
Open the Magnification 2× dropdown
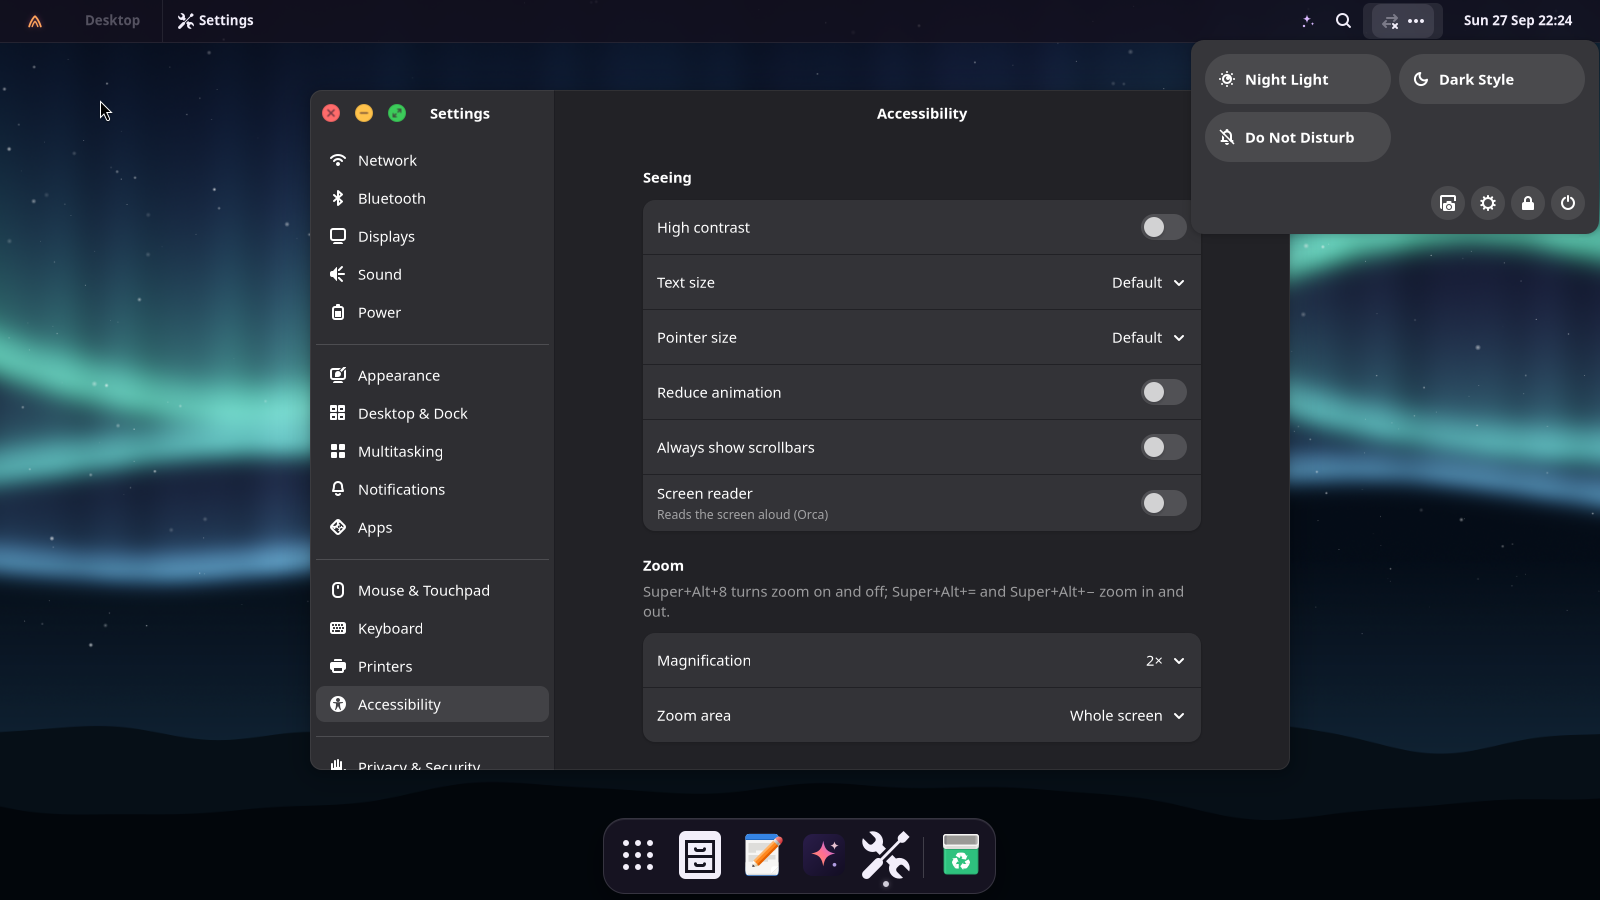click(1165, 661)
